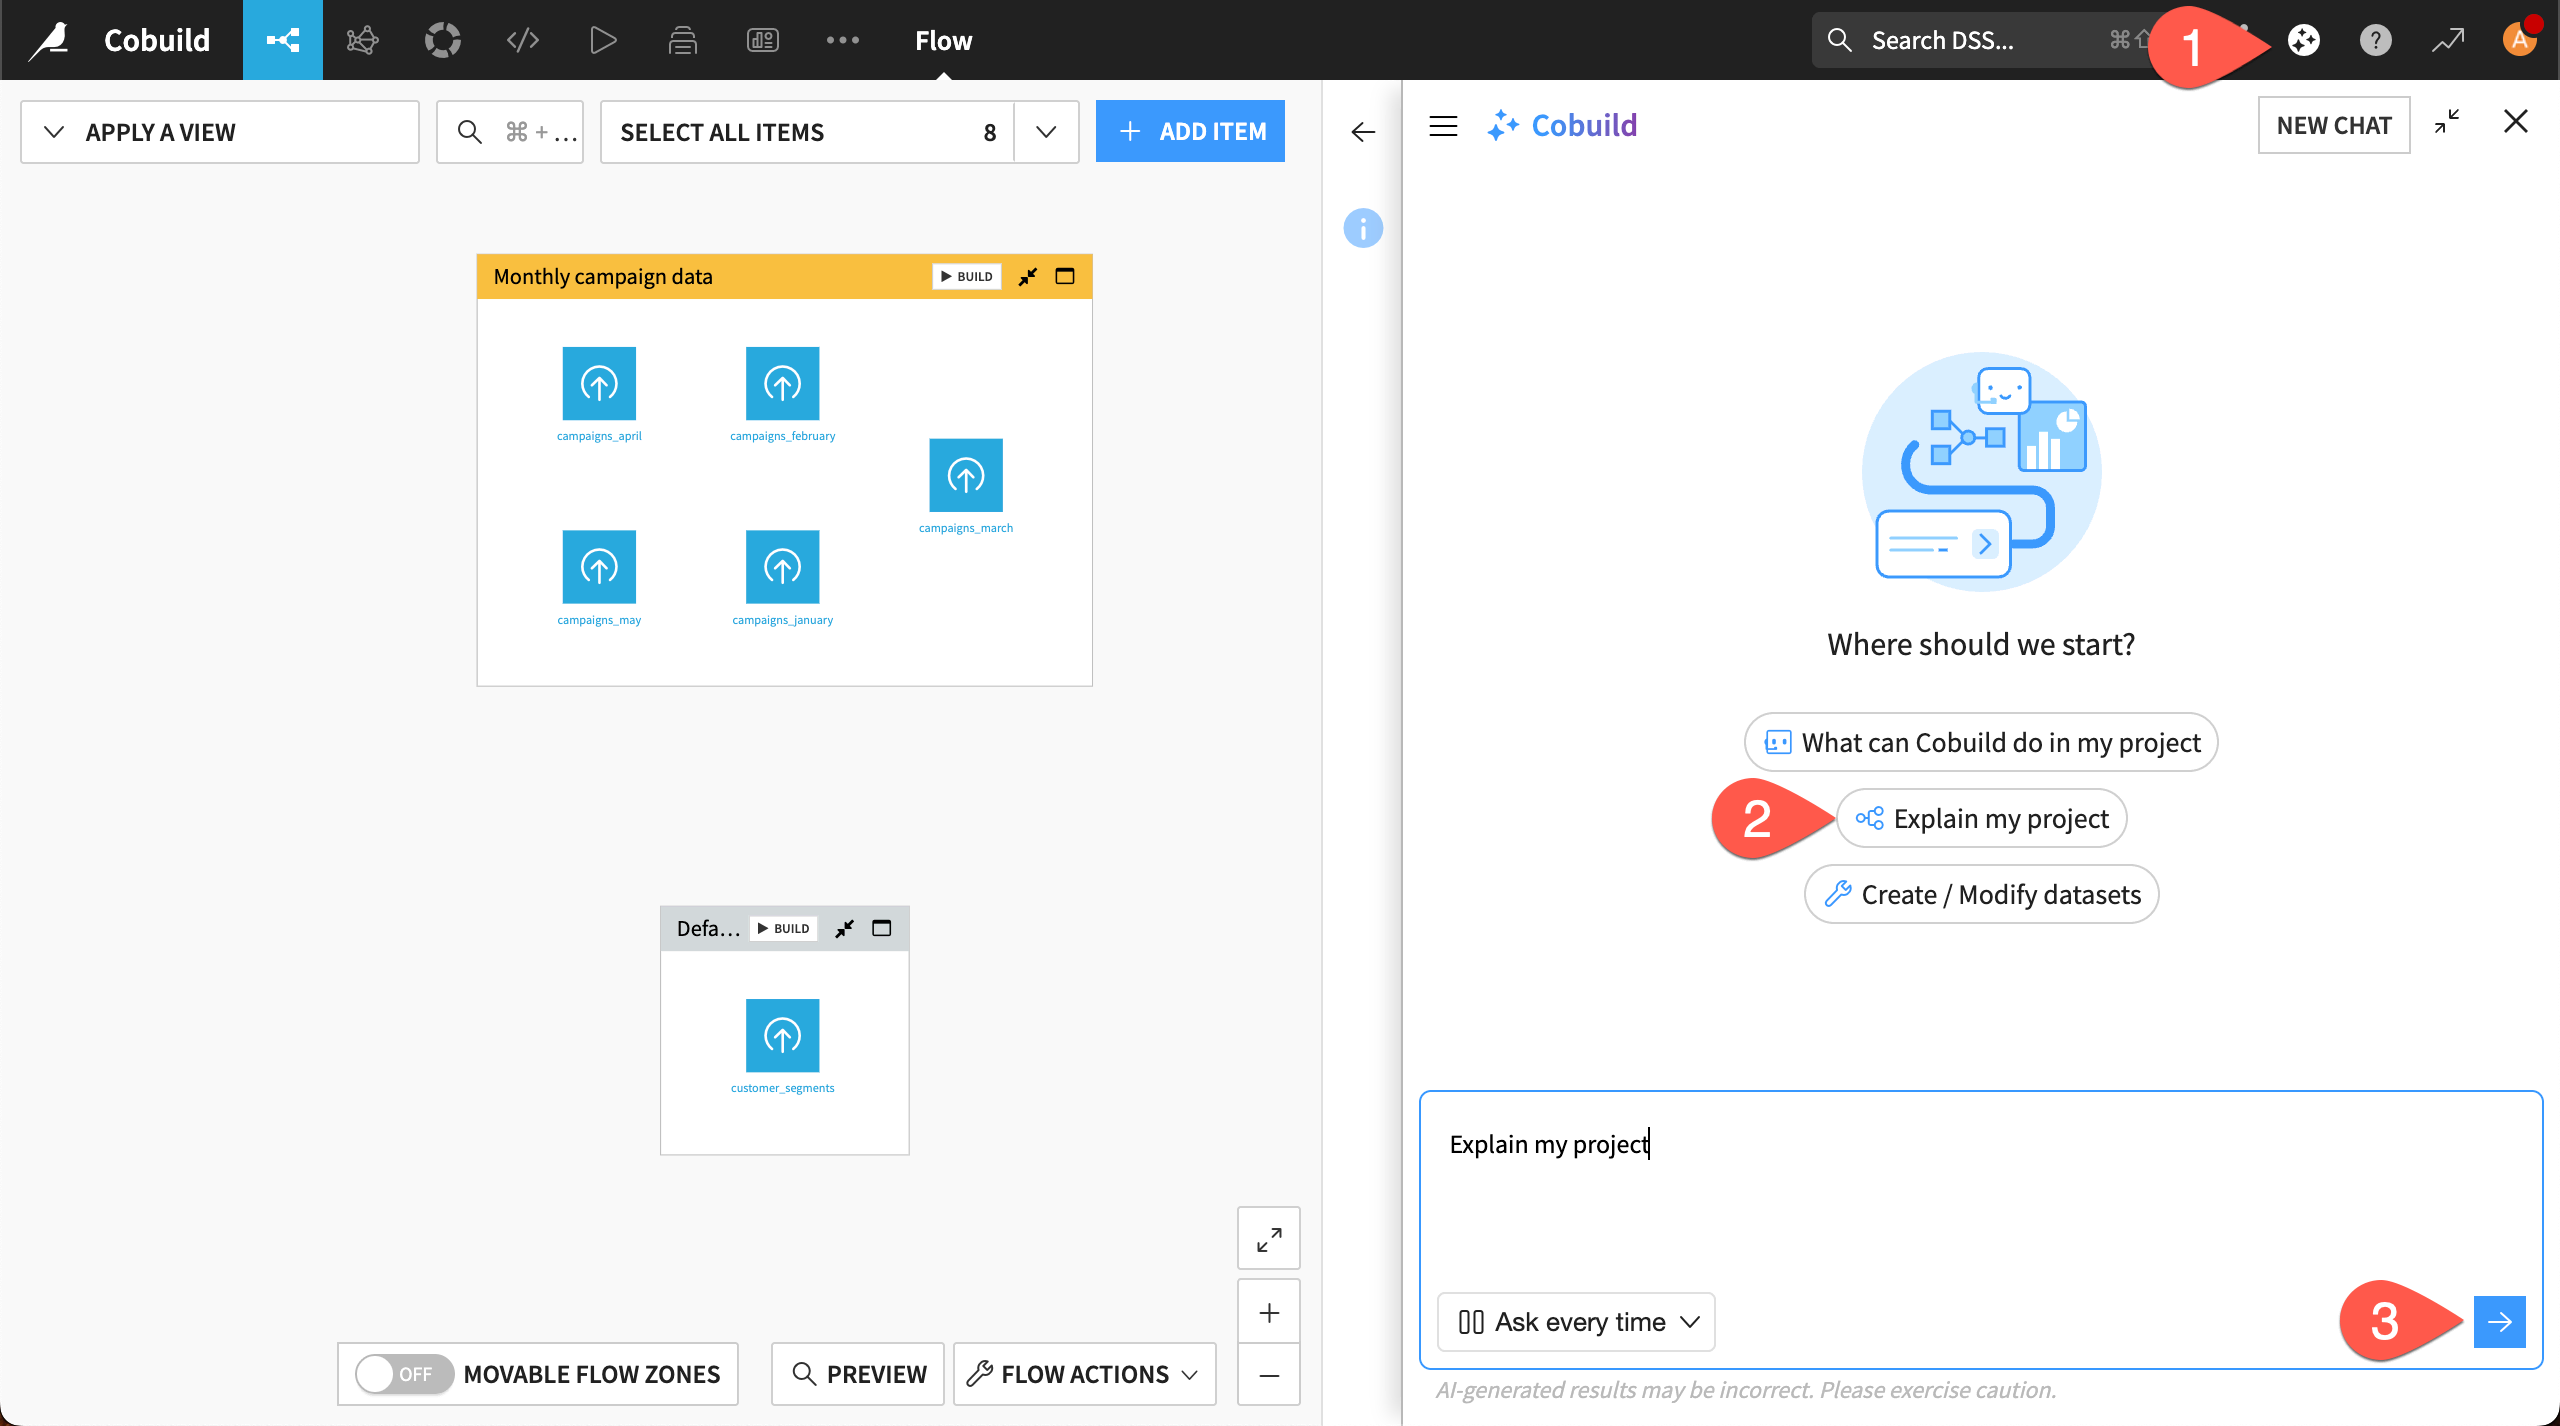This screenshot has width=2560, height=1426.
Task: Start a New Chat
Action: click(2334, 125)
